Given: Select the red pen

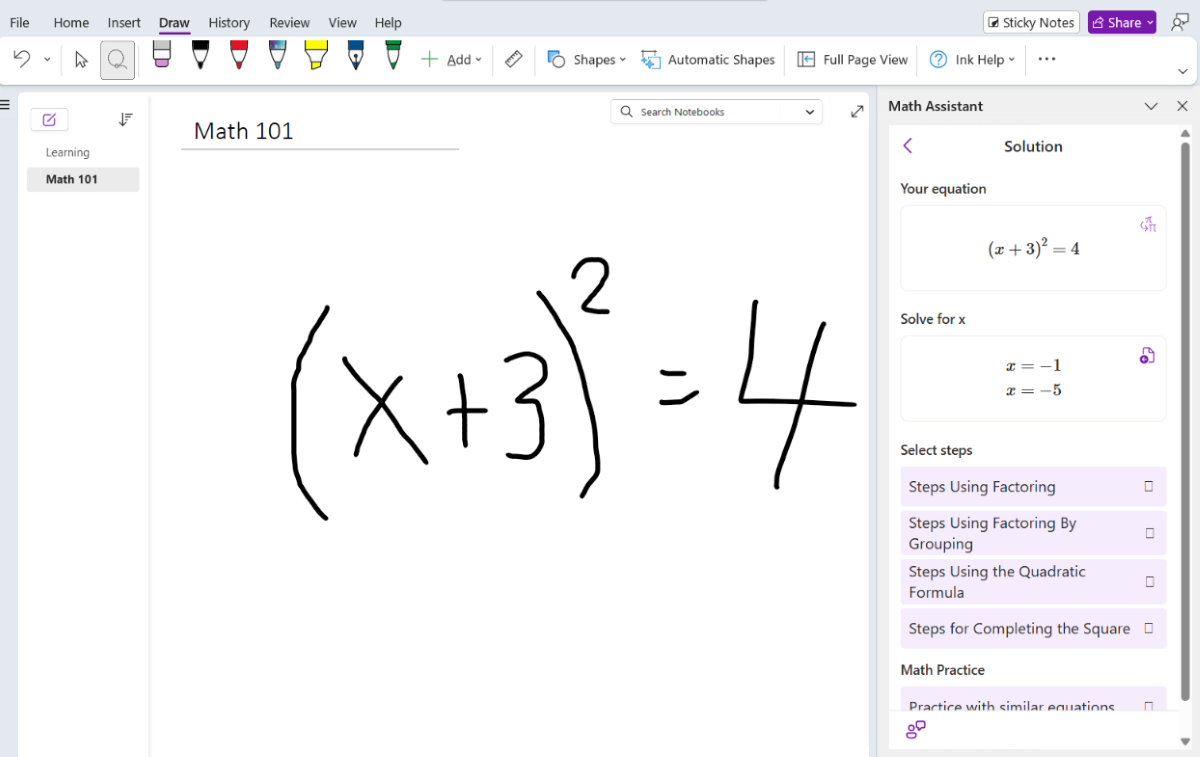Looking at the screenshot, I should pyautogui.click(x=239, y=55).
